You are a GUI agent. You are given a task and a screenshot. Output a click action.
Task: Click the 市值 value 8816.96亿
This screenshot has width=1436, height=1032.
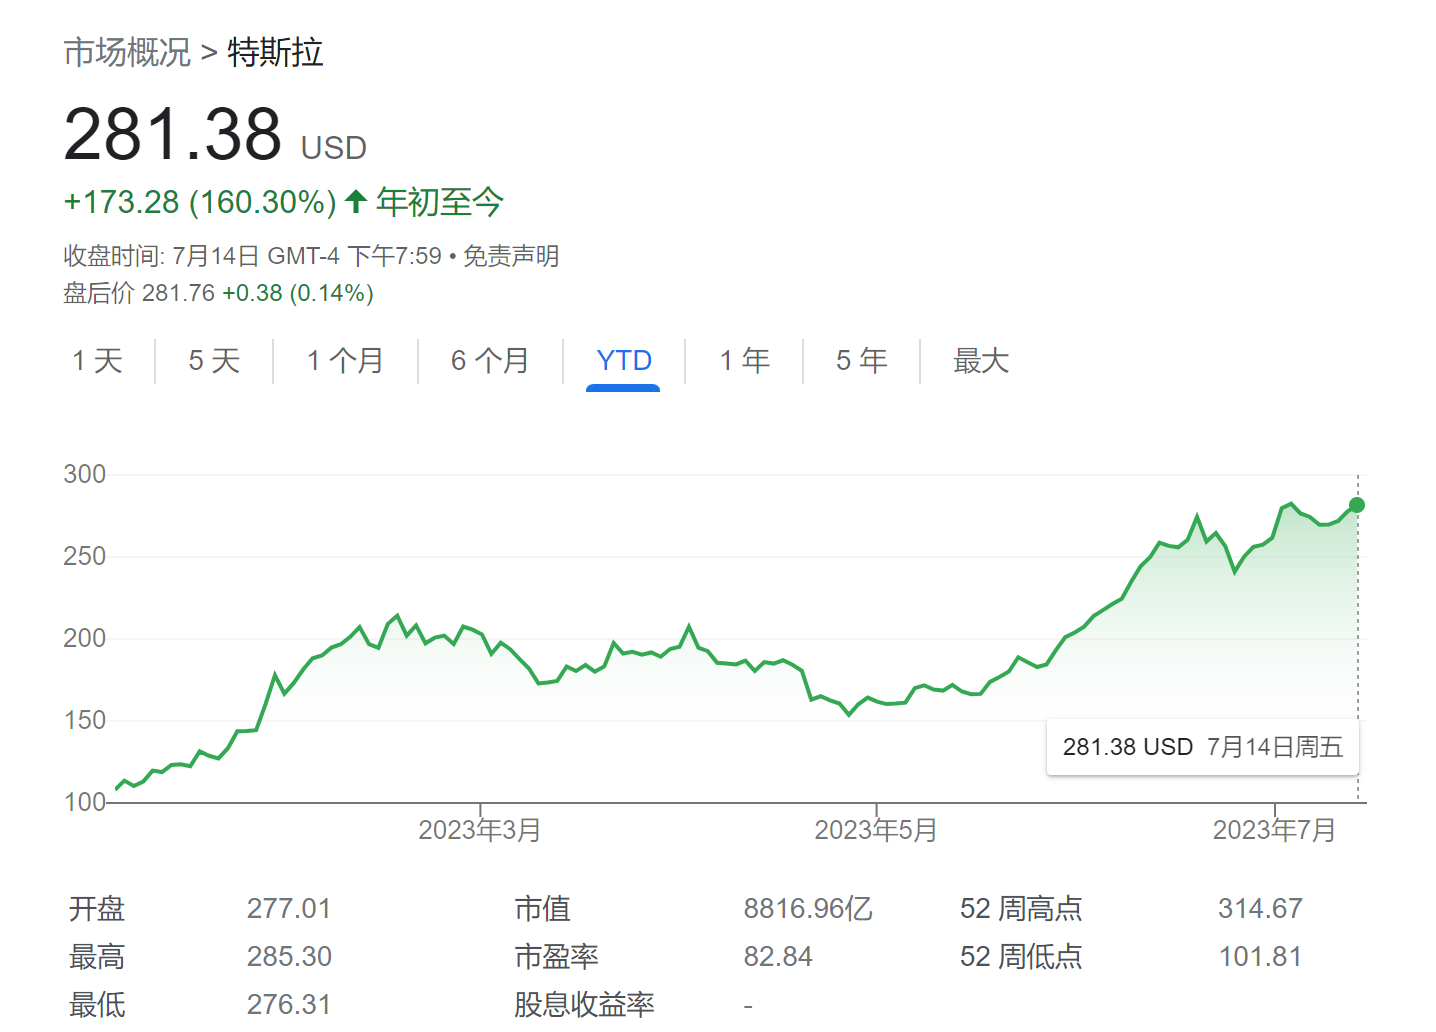(x=807, y=908)
